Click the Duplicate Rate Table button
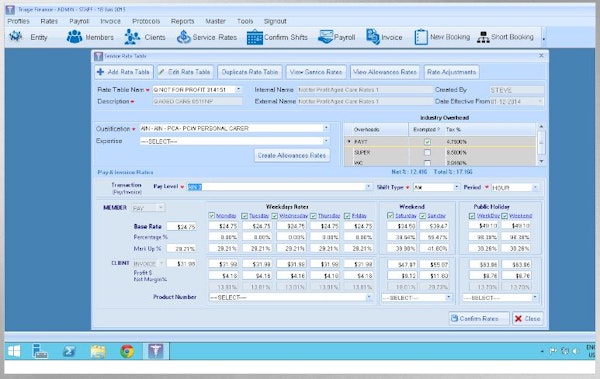Screen dimensions: 600x379 (x=250, y=72)
